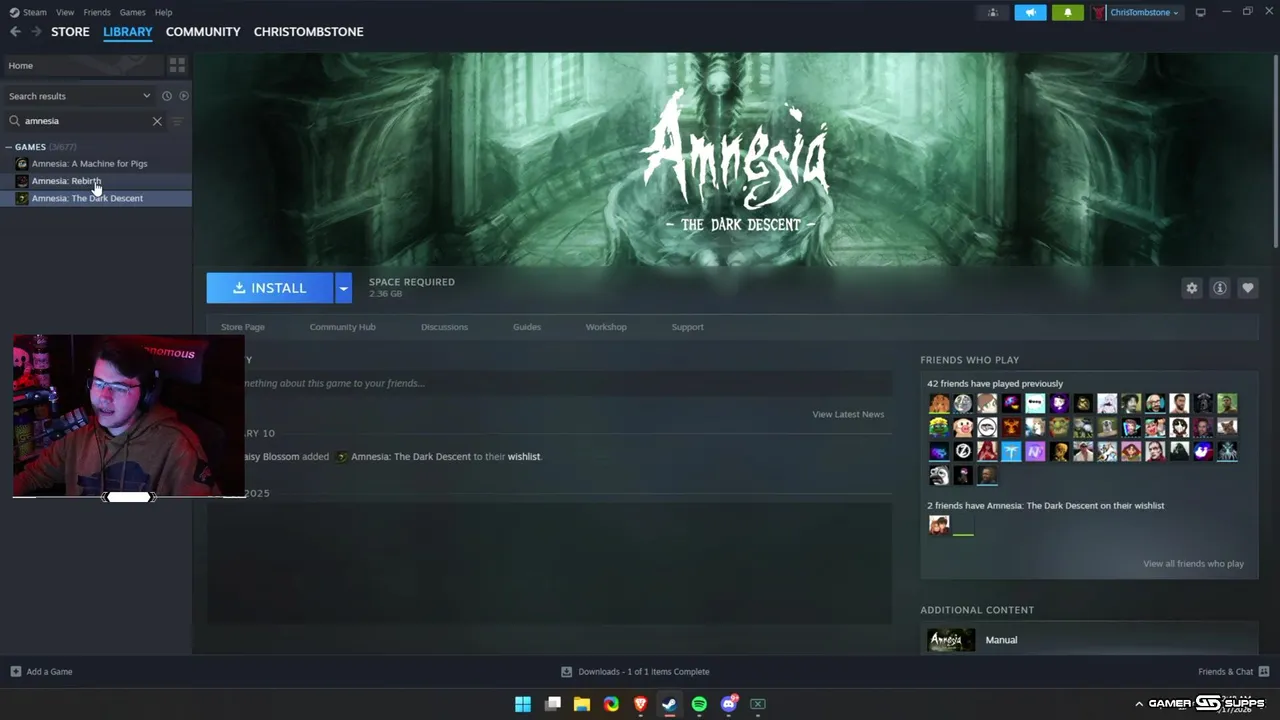Open the Friends & Chat icon
Screen dimensions: 1280x720
(1264, 671)
